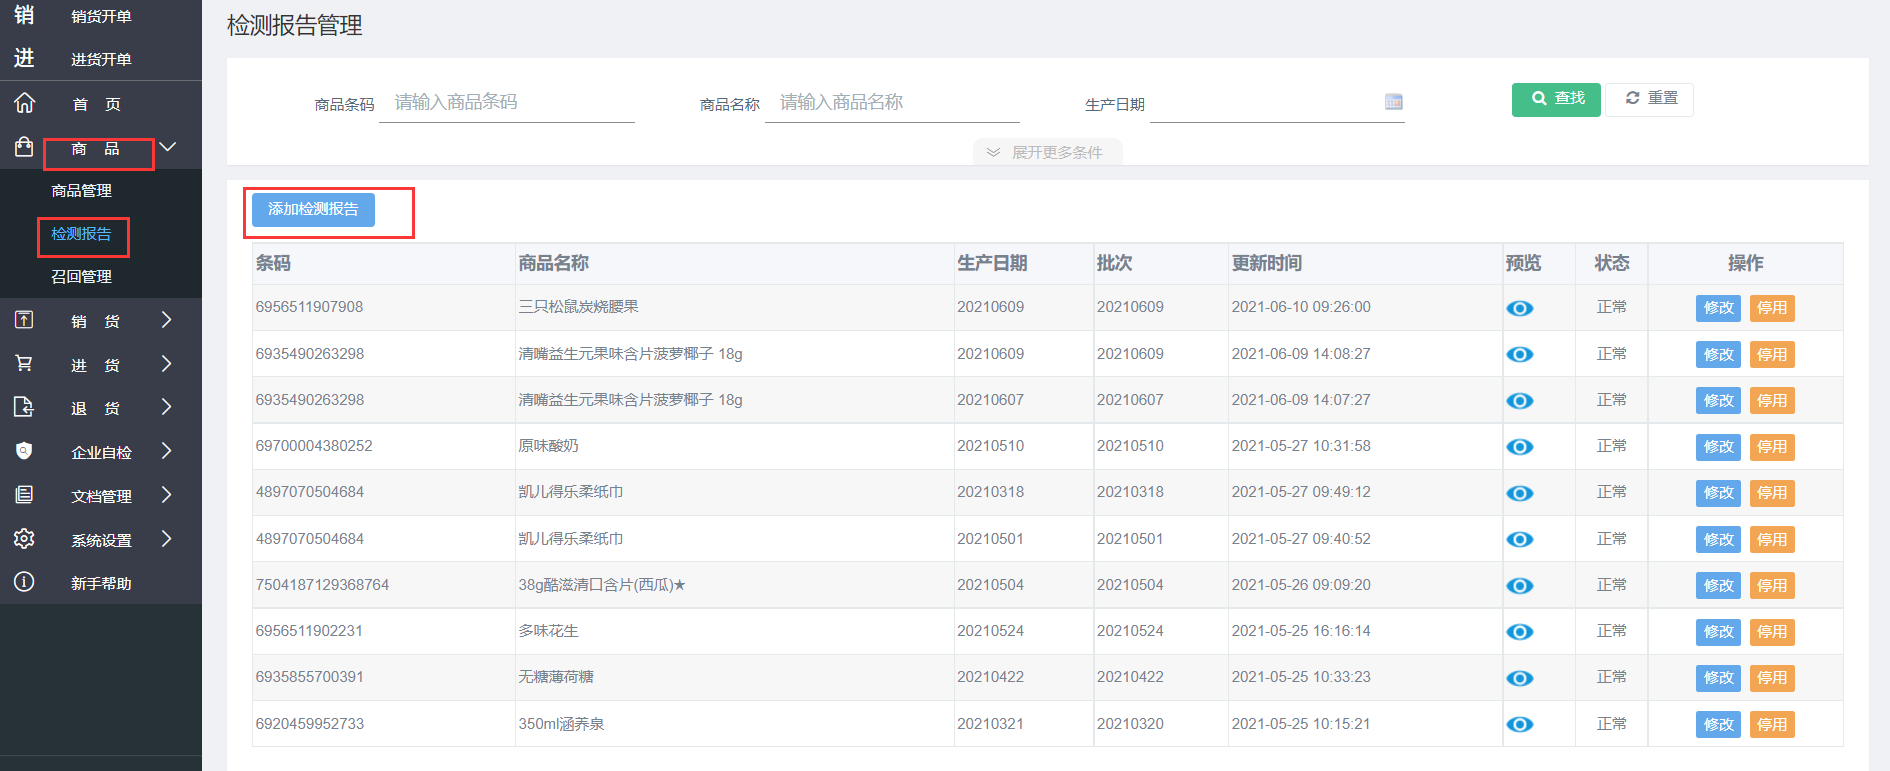Click 修改 for 350ml涵养泉 row
Viewport: 1890px width, 771px height.
click(x=1718, y=724)
